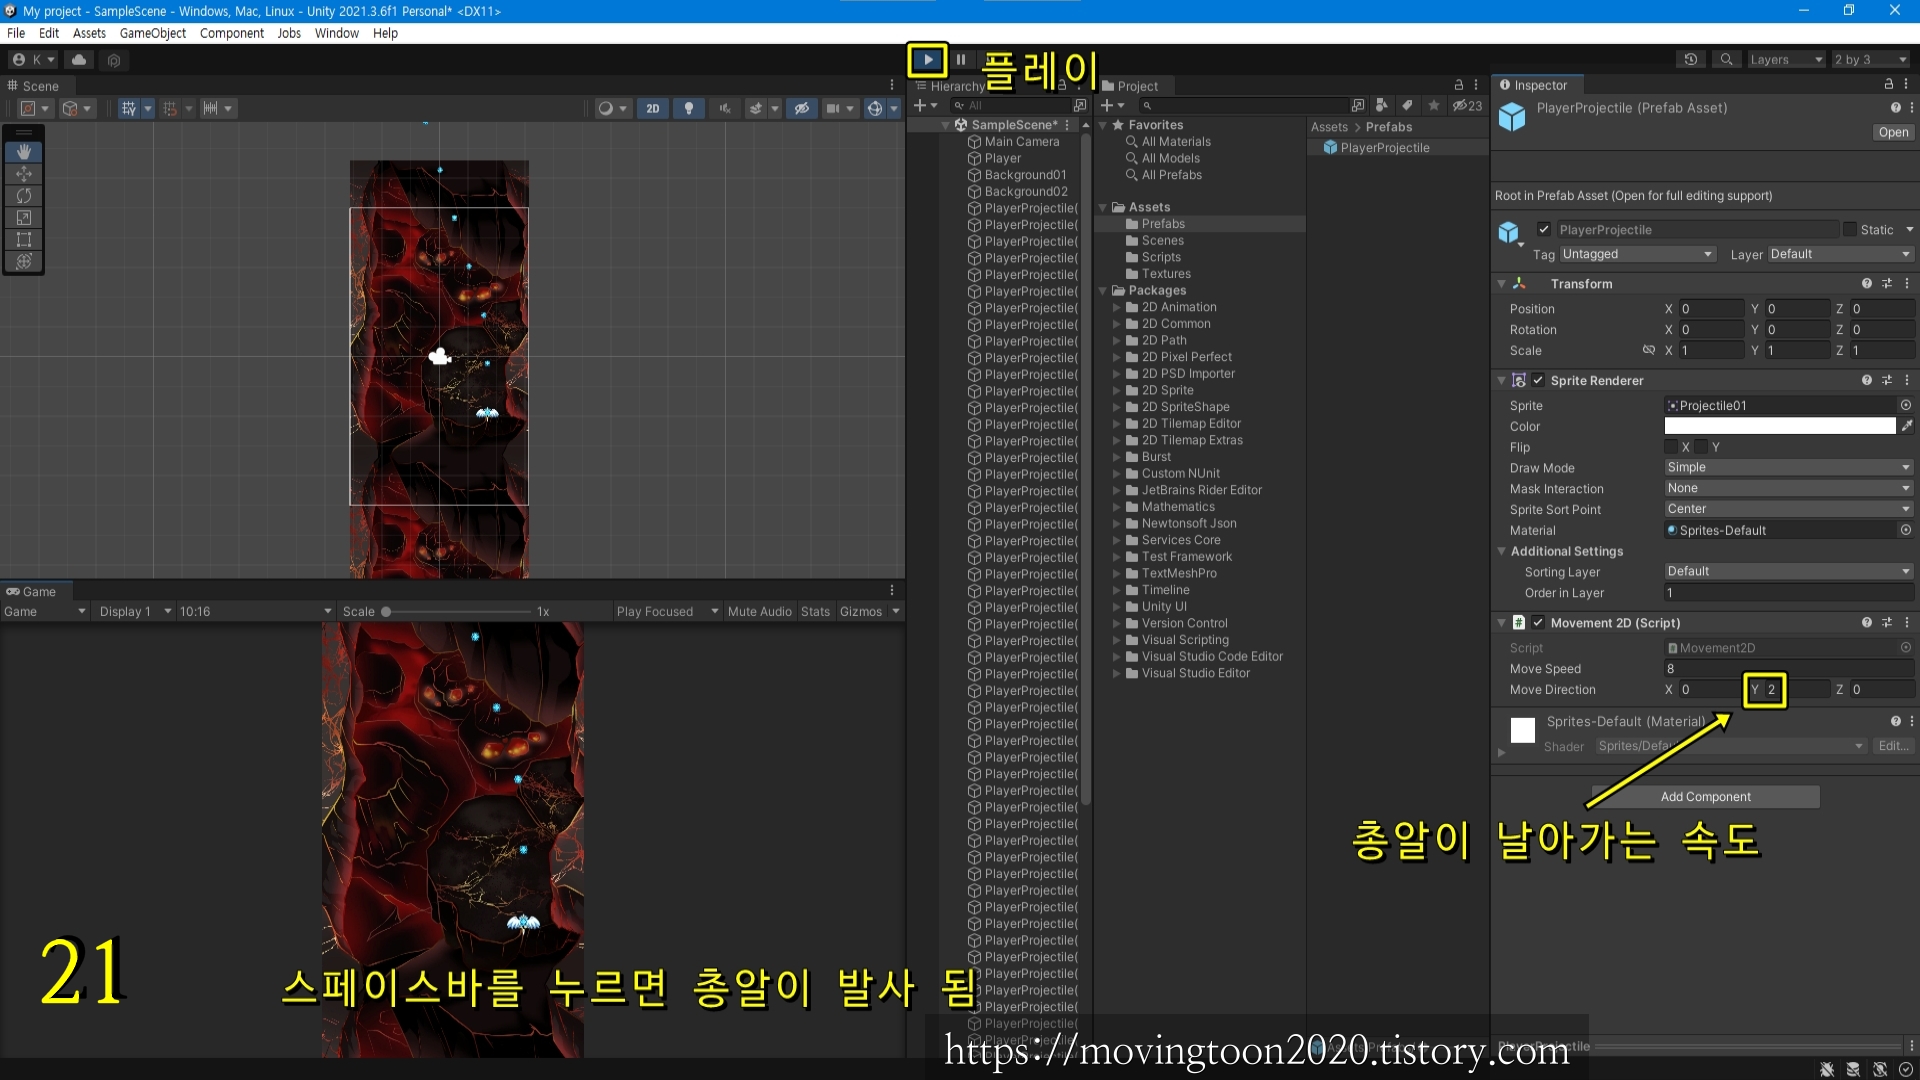Image resolution: width=1920 pixels, height=1080 pixels.
Task: Click the Sprite object picker circle
Action: [1905, 406]
